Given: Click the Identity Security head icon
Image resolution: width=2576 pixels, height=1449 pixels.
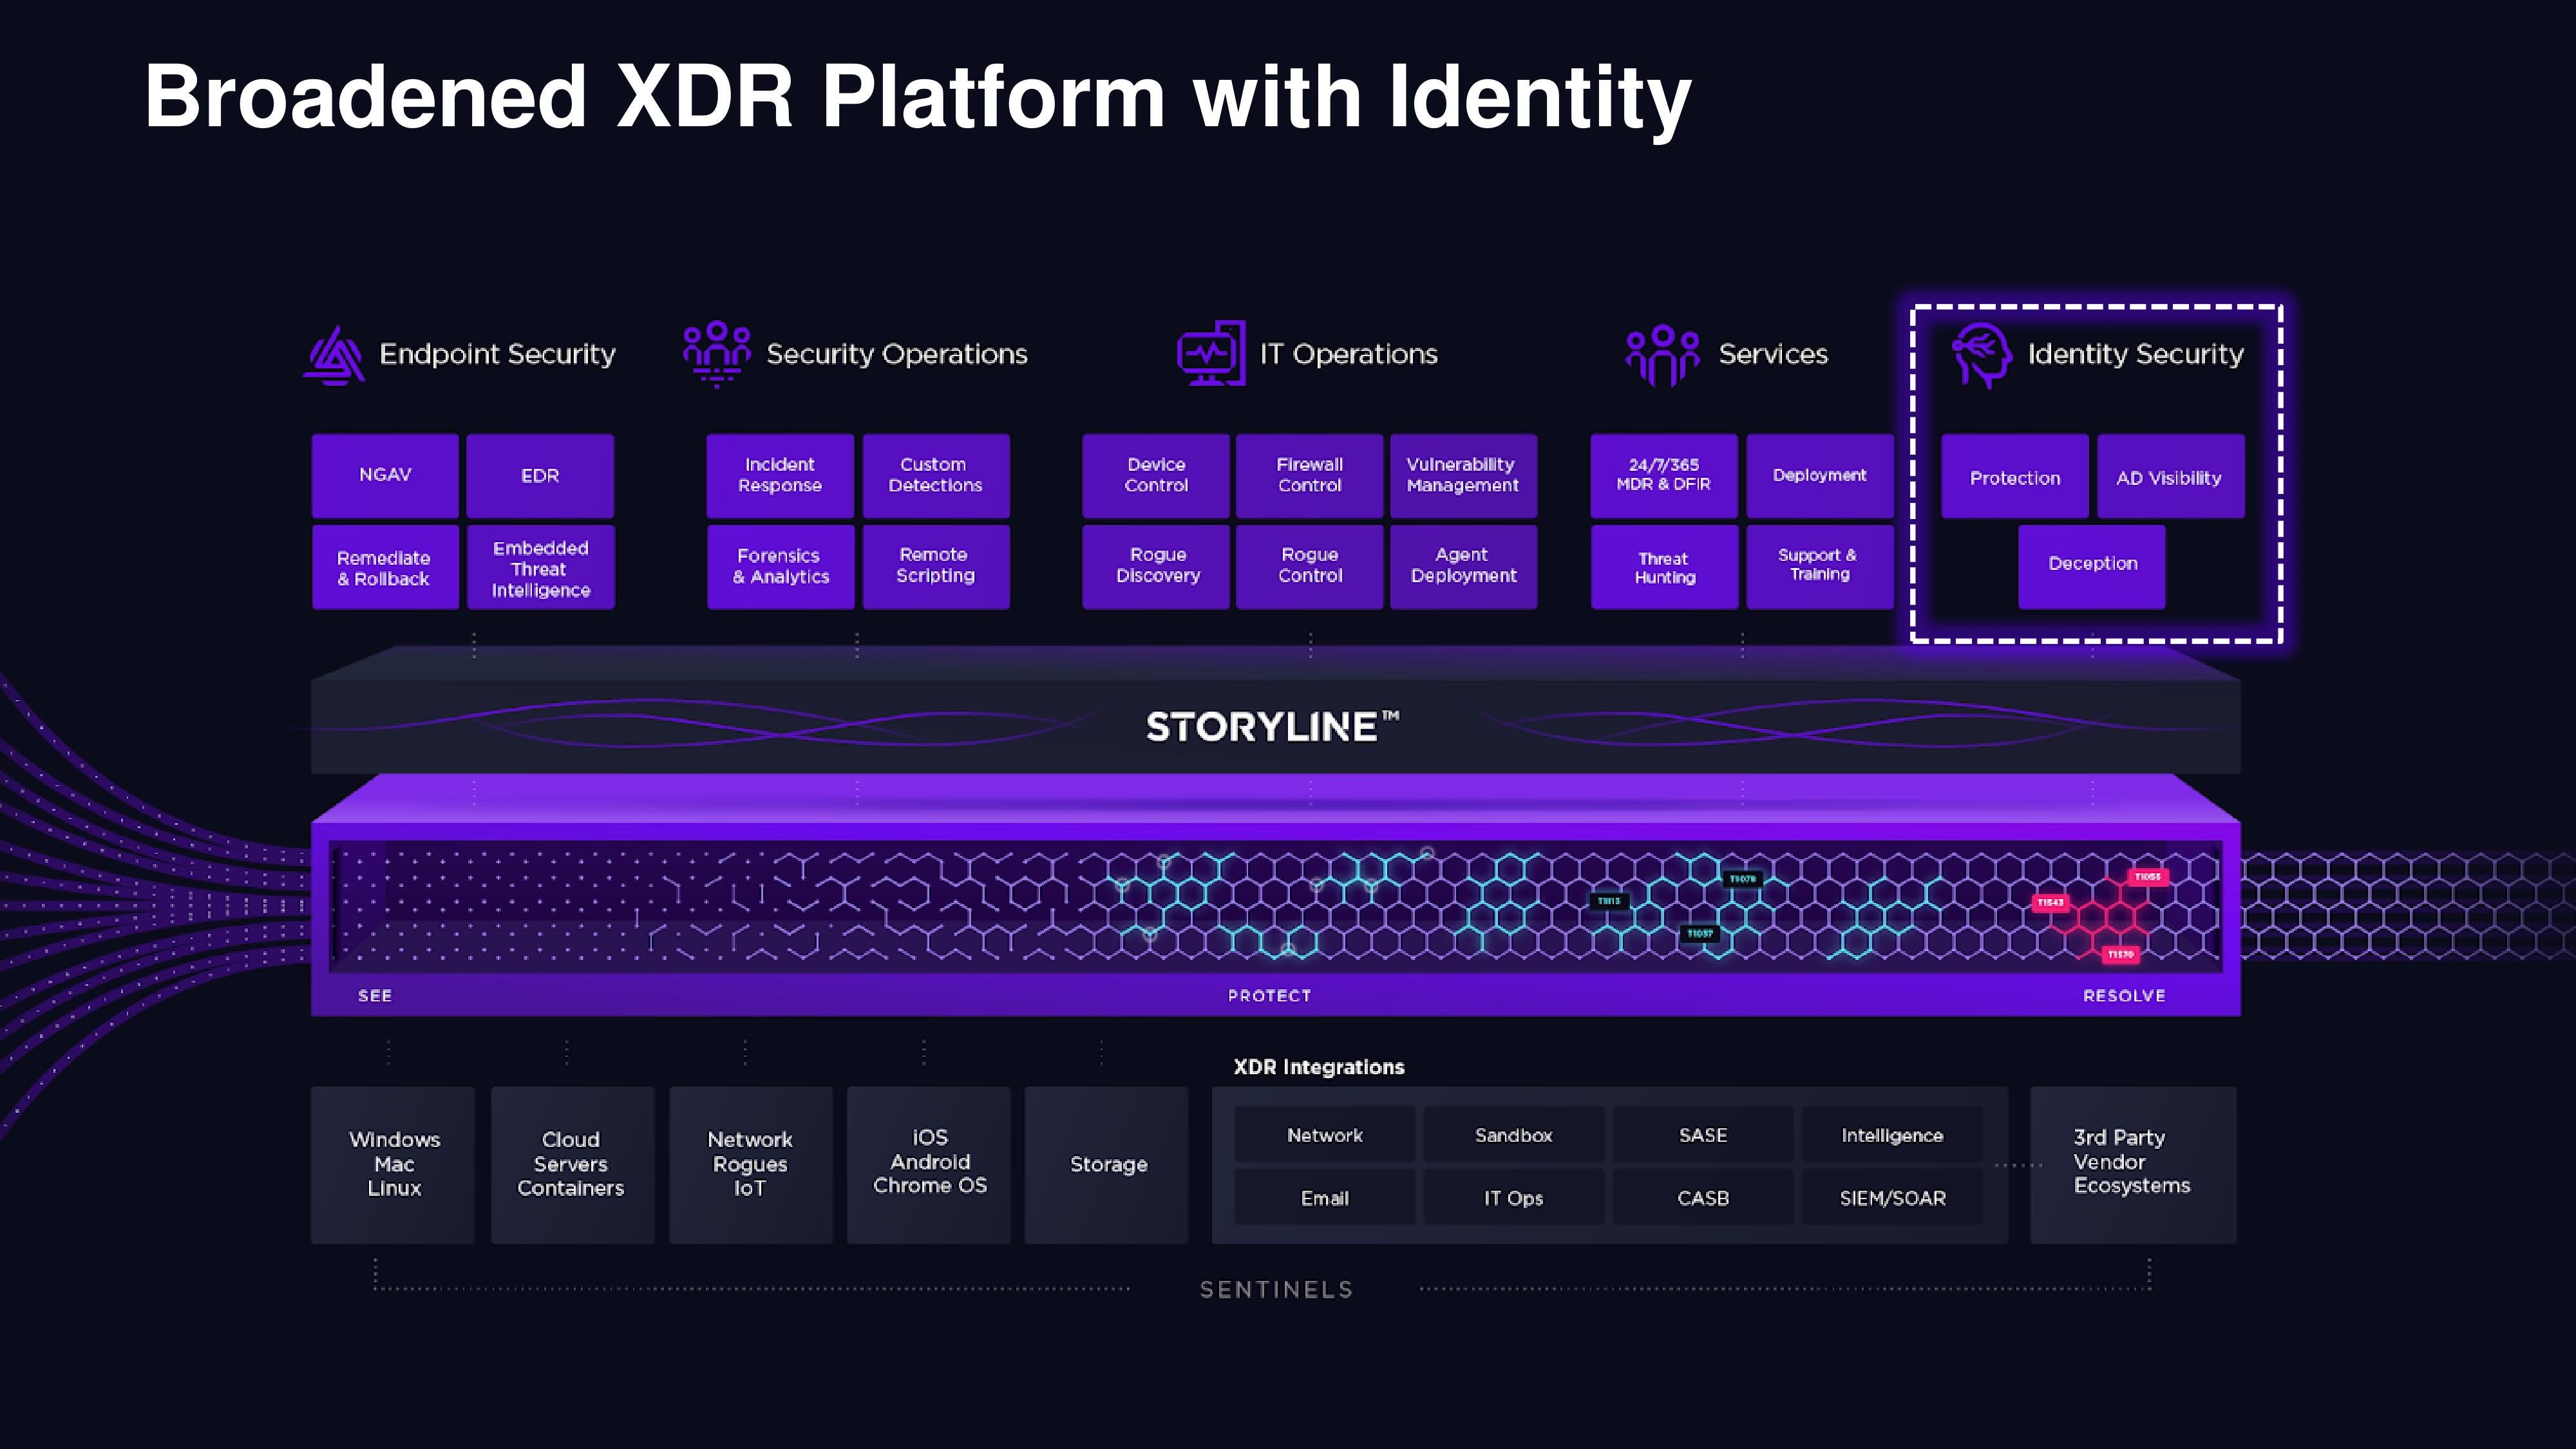Looking at the screenshot, I should pos(1982,355).
